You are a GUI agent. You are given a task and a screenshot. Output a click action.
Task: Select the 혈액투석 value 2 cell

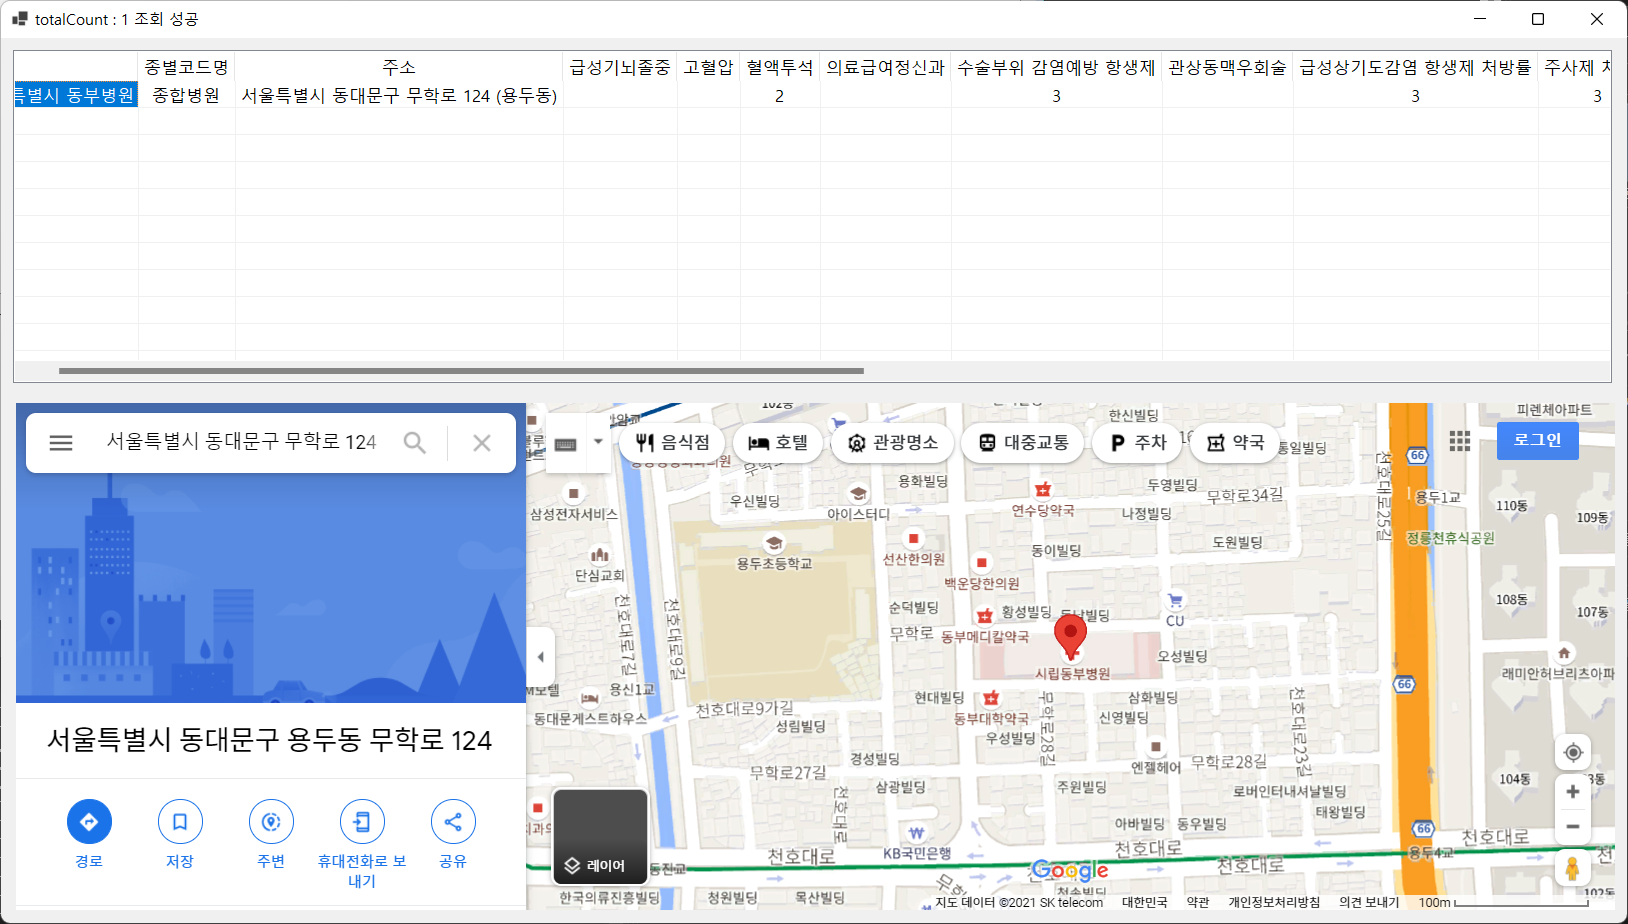[780, 95]
